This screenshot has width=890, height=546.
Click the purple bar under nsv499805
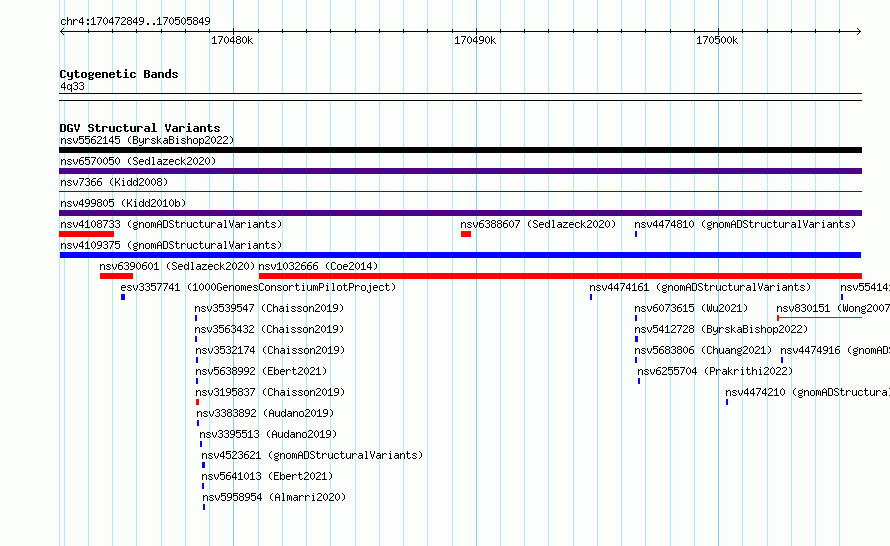pos(460,213)
